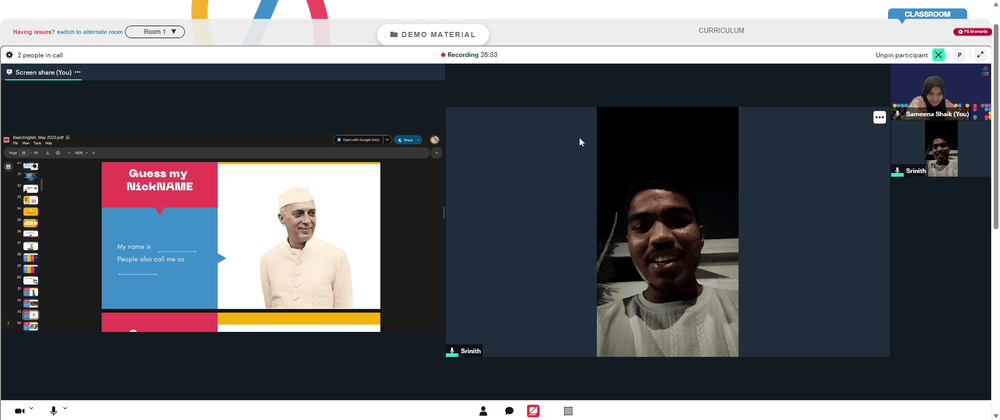This screenshot has width=1000, height=420.
Task: Select the CLASSROOM tab
Action: [x=927, y=14]
